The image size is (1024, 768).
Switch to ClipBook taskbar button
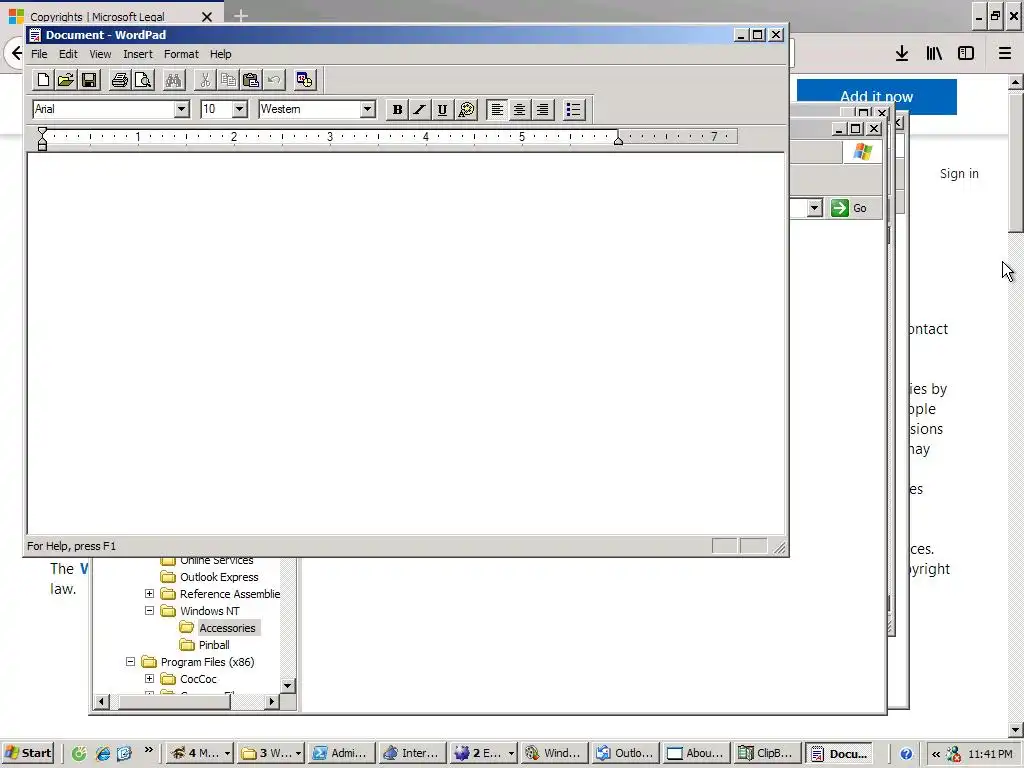[x=765, y=753]
